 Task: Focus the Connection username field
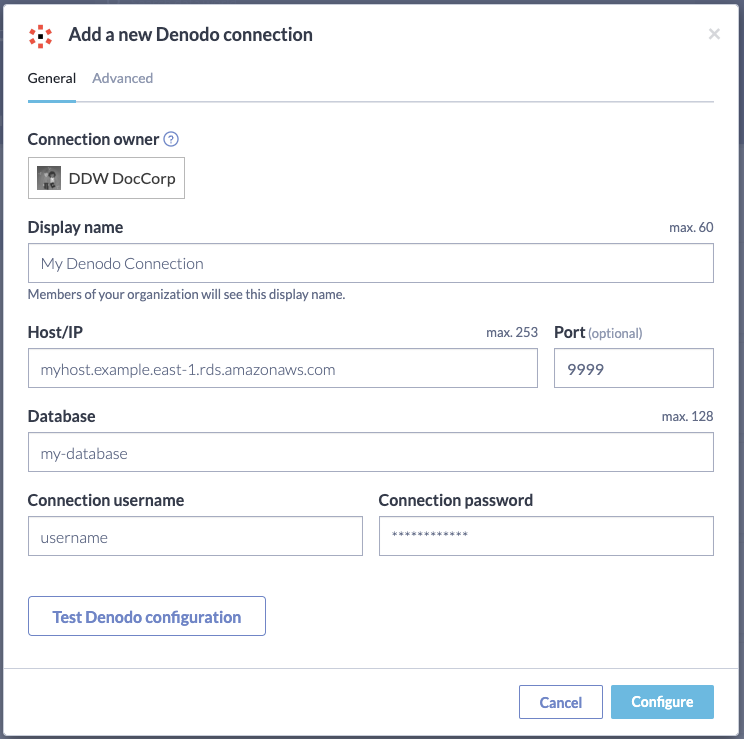[195, 536]
